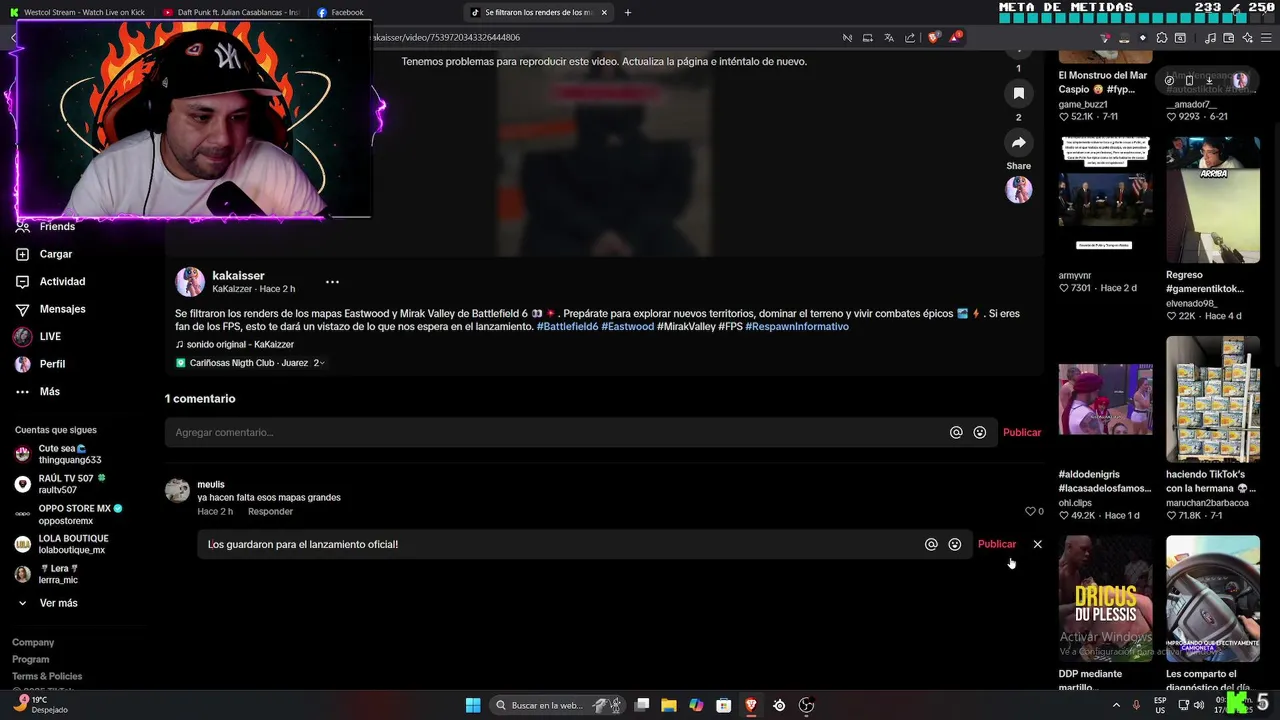Open followed account lerrra_mic

click(x=47, y=574)
